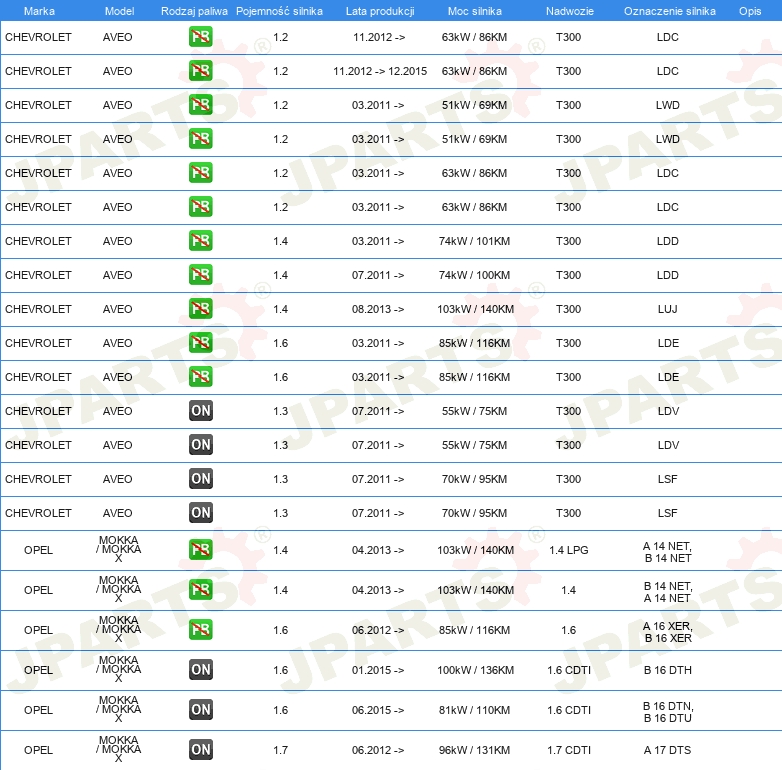The image size is (782, 770).
Task: Click the ON diesel icon in the A 17 DTS row
Action: 201,750
